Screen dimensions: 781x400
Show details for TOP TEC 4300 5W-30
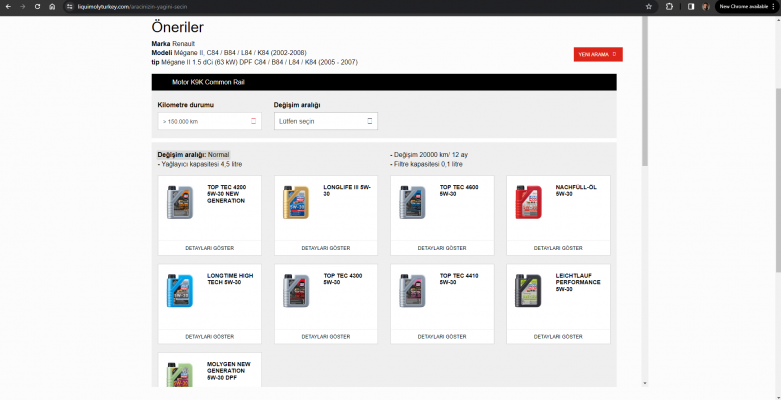(326, 337)
